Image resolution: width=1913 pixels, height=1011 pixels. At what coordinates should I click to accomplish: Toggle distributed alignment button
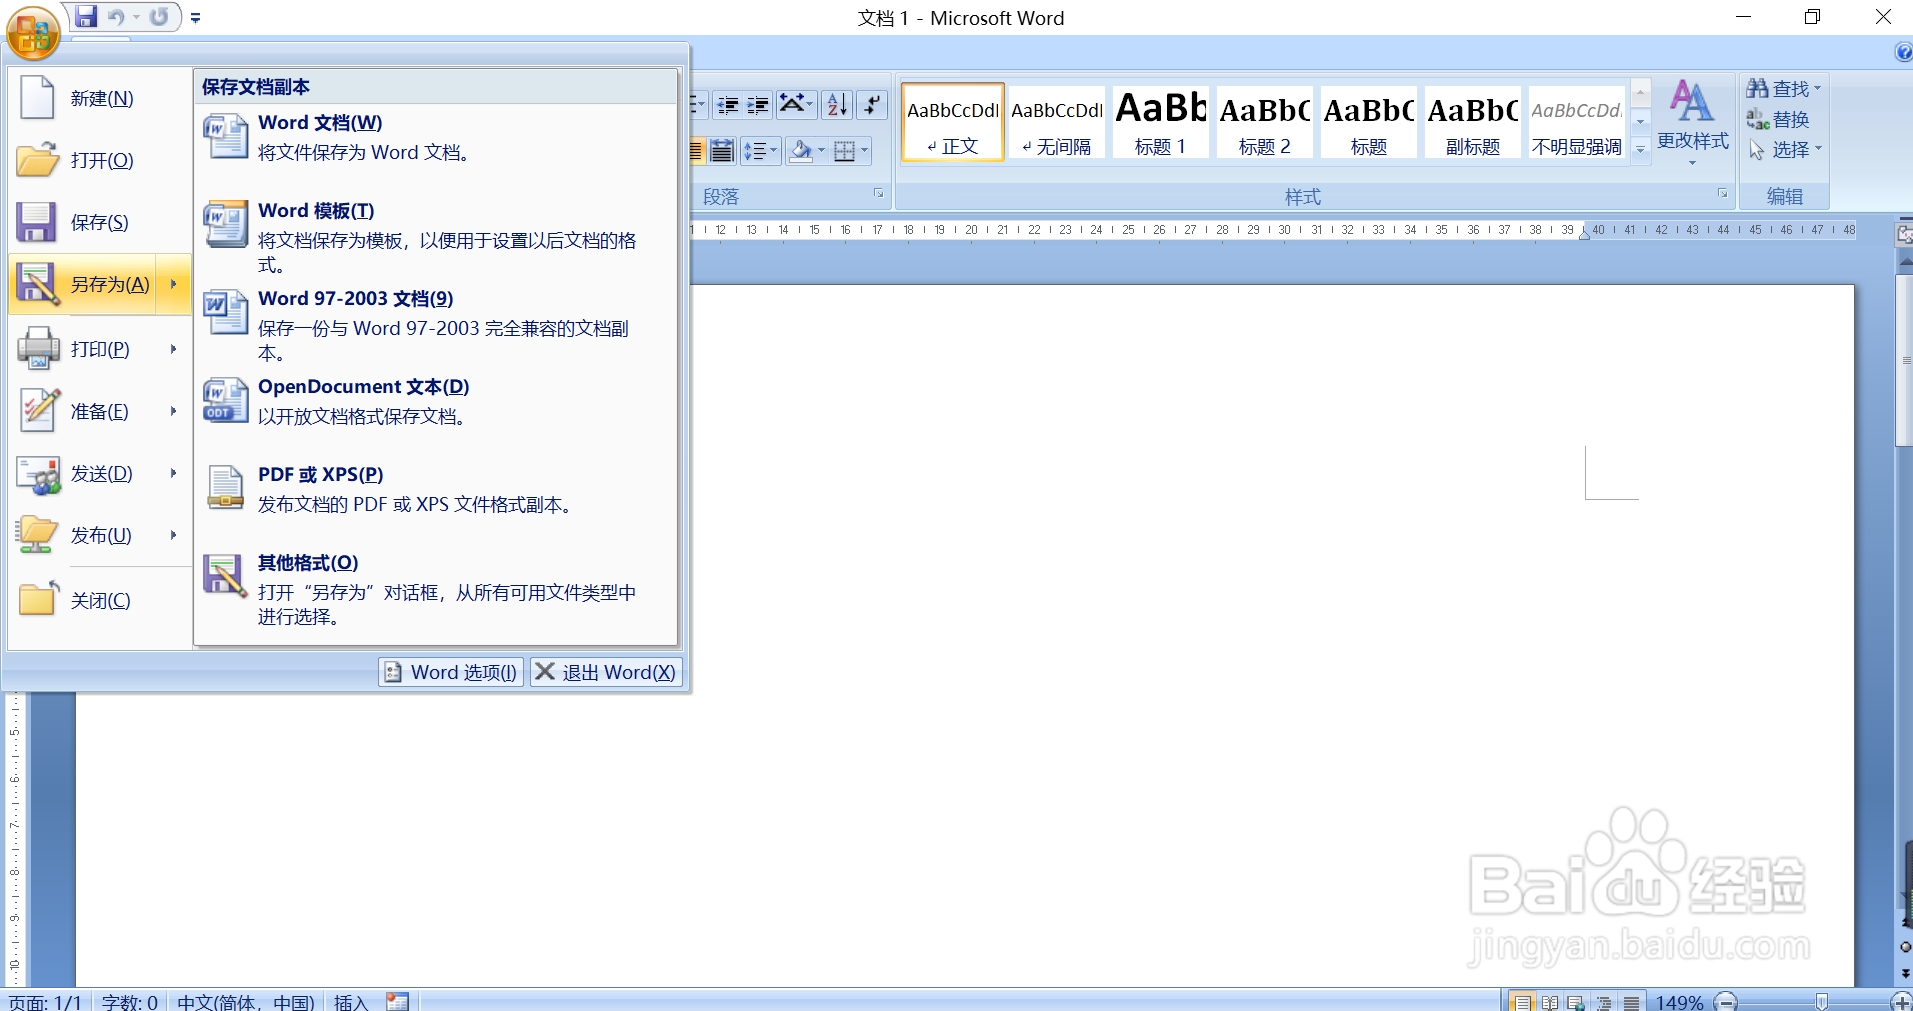tap(722, 151)
